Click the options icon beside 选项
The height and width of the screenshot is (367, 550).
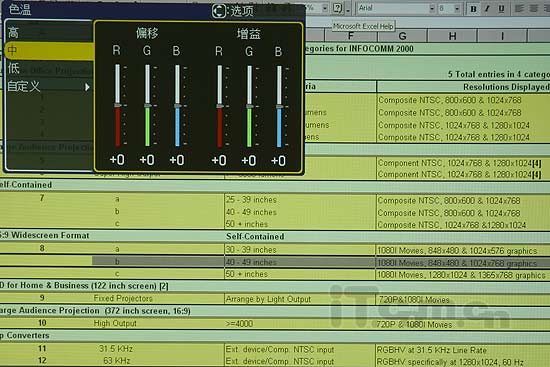[x=219, y=11]
